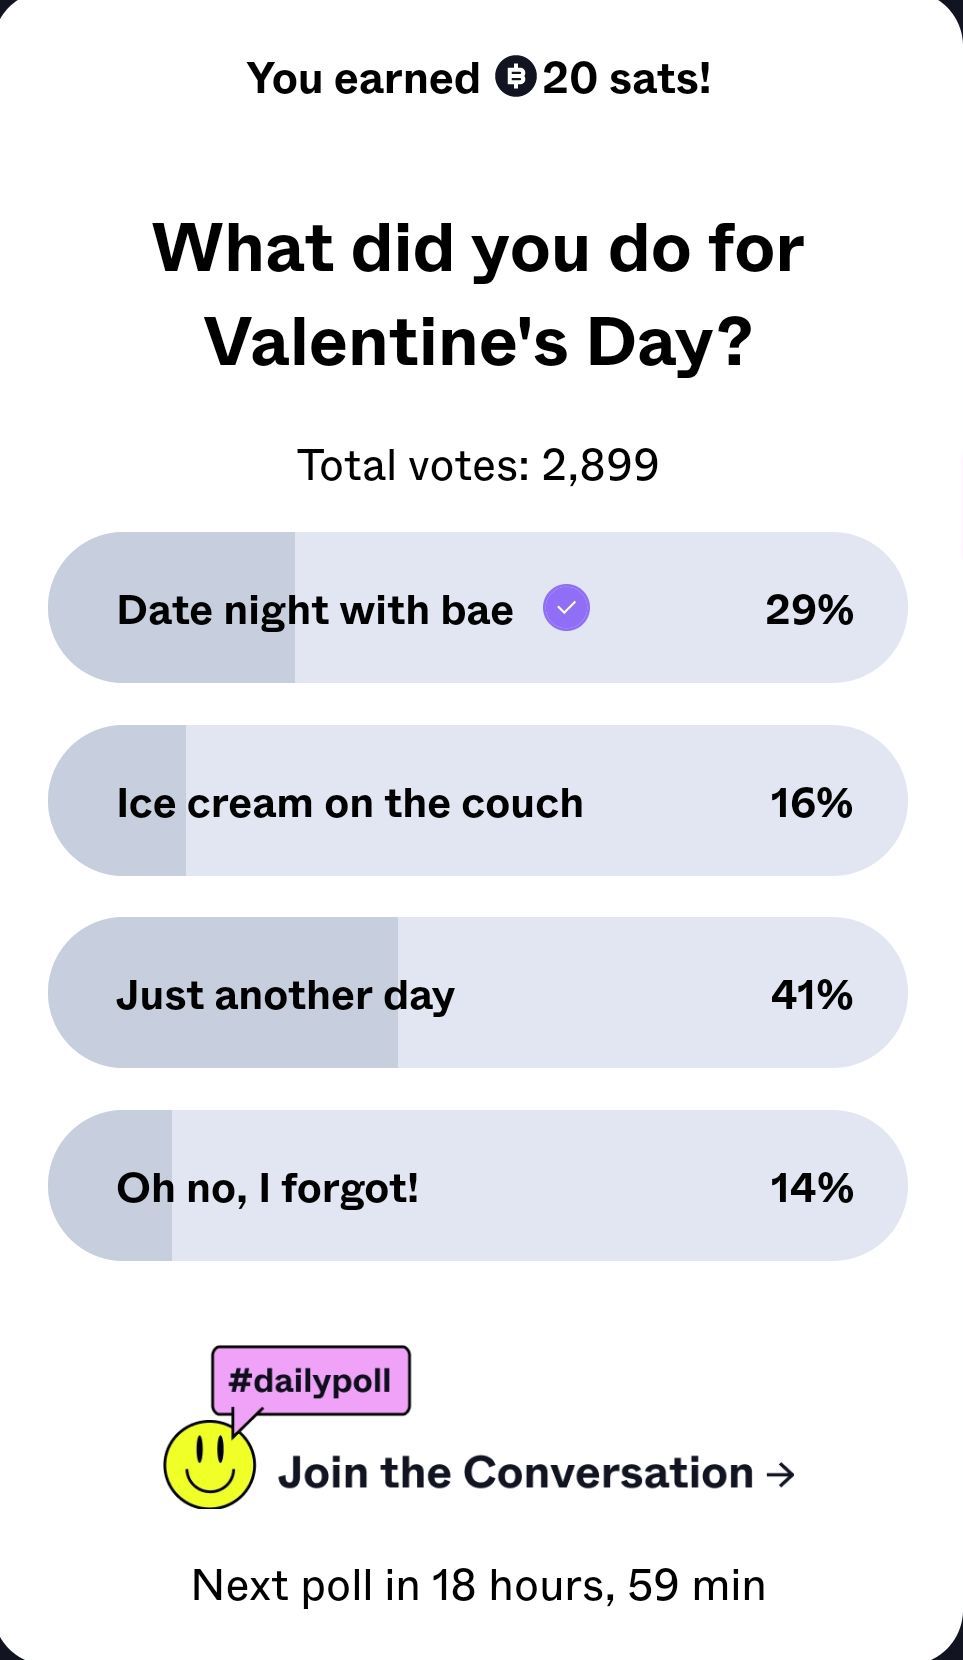
Task: Tap the Next poll countdown timer text
Action: [x=478, y=1585]
